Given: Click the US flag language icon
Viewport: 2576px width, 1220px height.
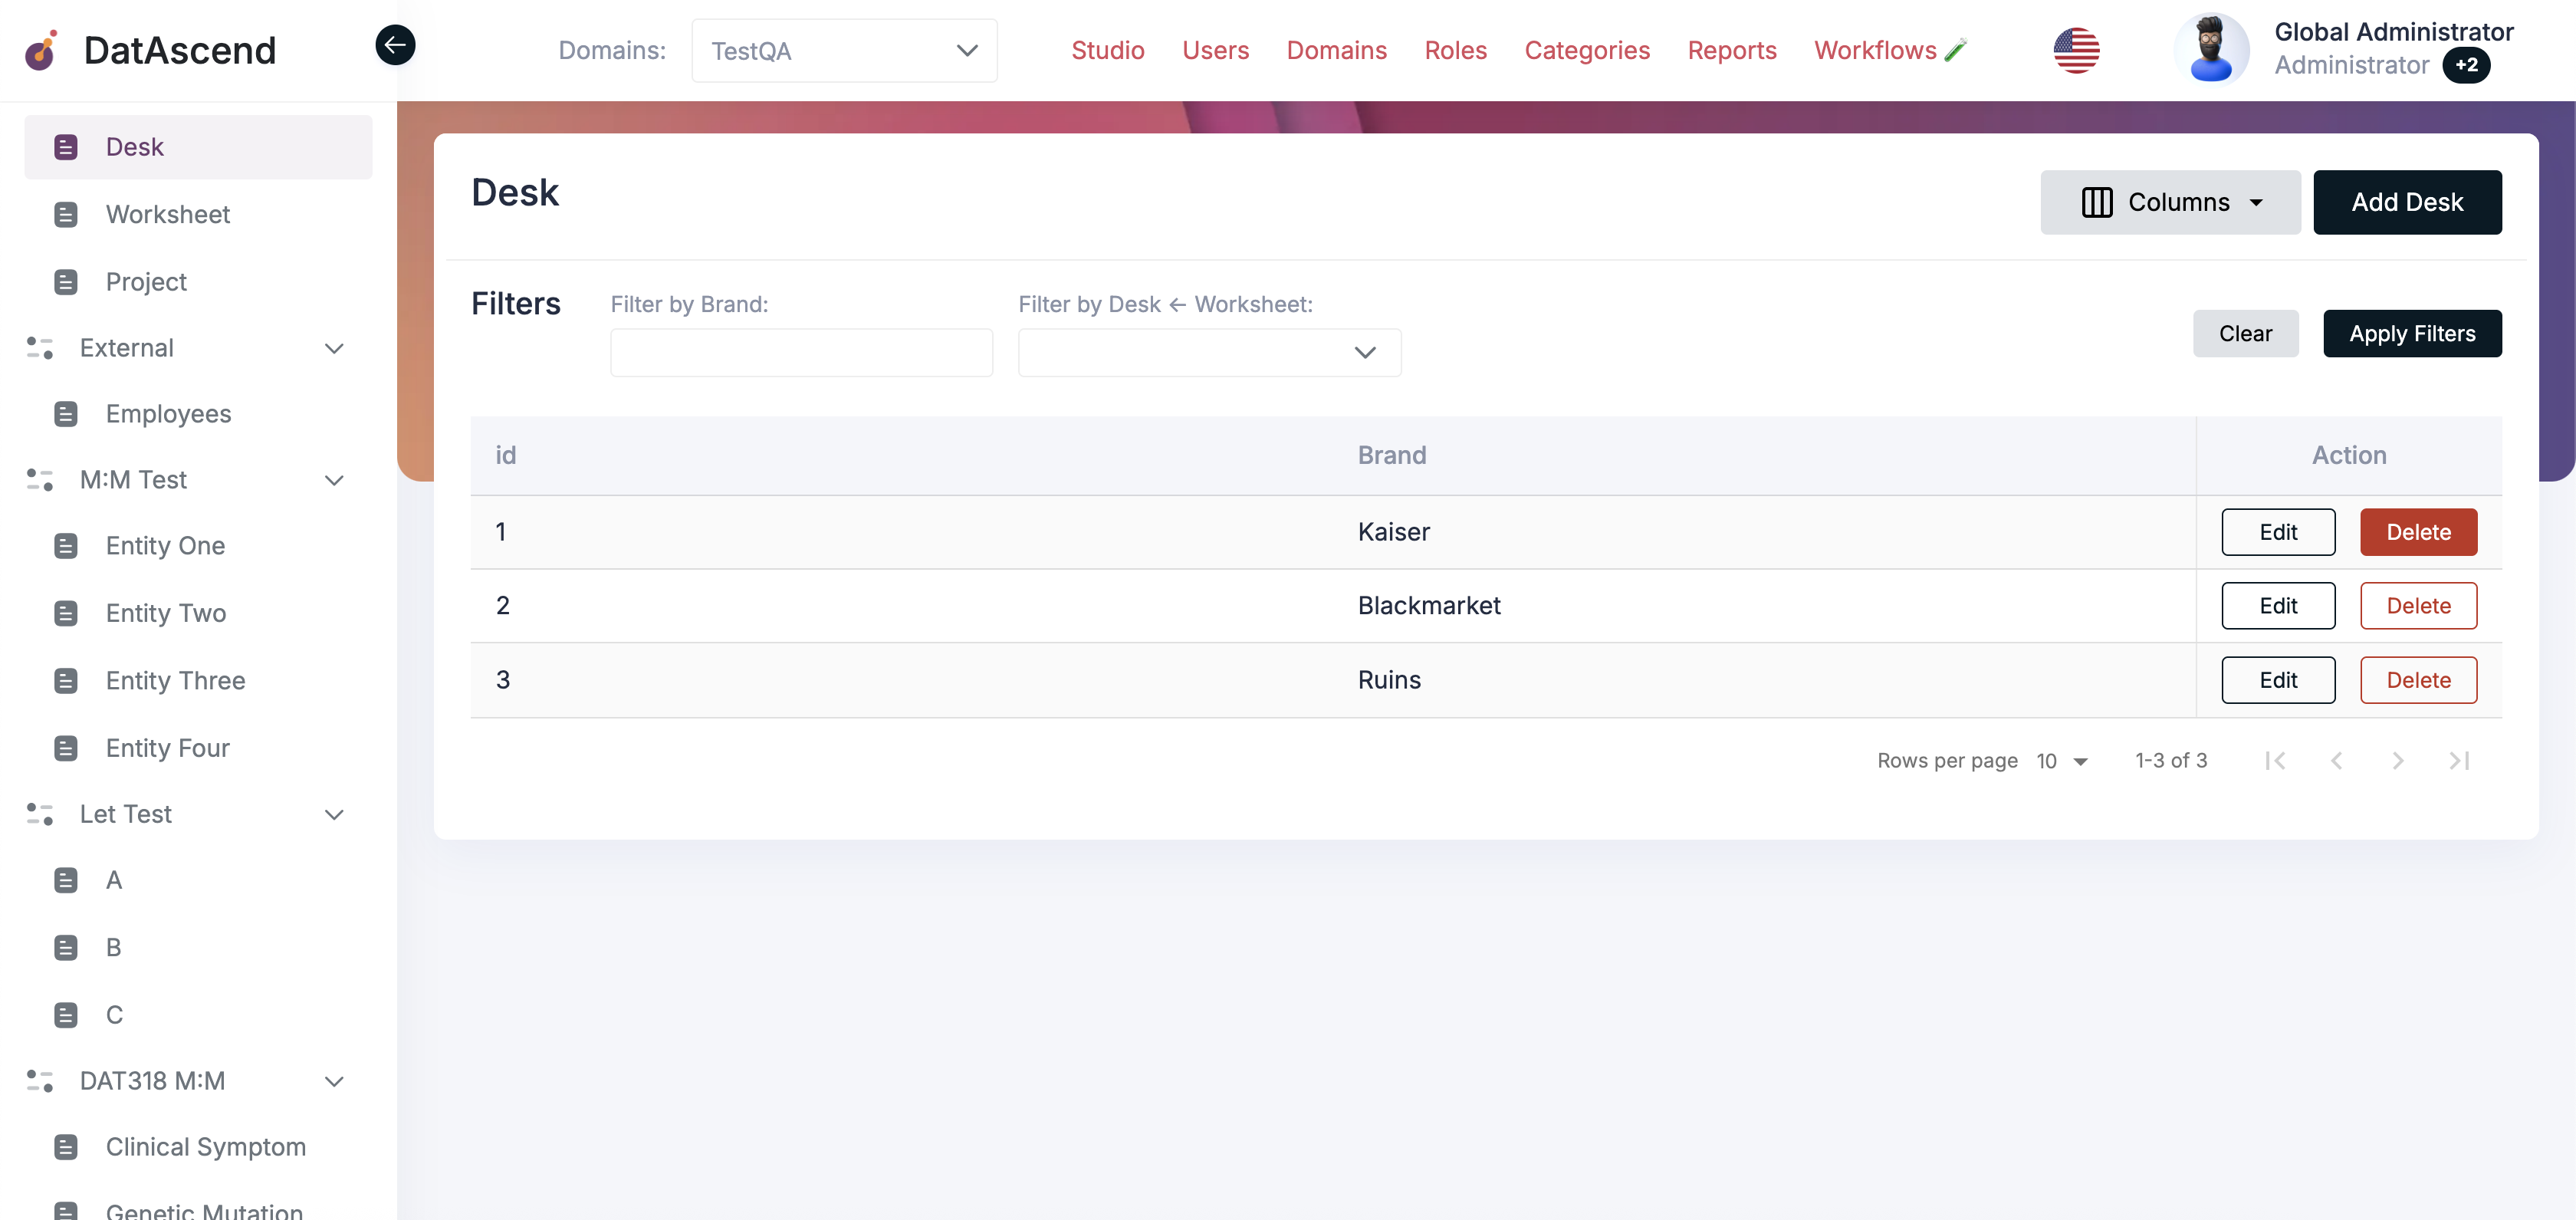Looking at the screenshot, I should pos(2076,50).
